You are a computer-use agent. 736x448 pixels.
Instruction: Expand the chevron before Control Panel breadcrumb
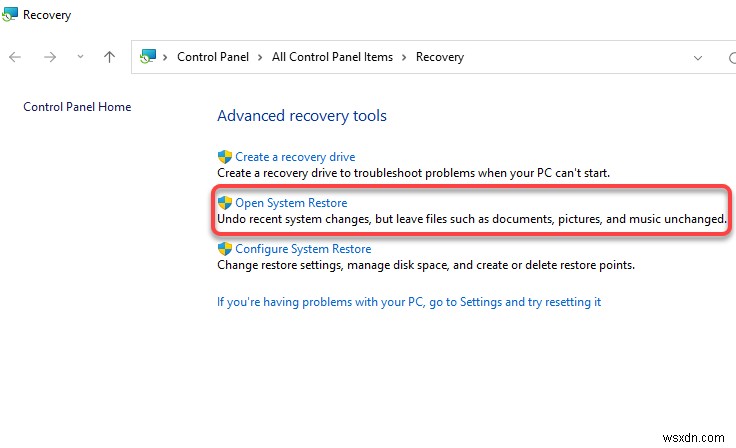[x=165, y=57]
